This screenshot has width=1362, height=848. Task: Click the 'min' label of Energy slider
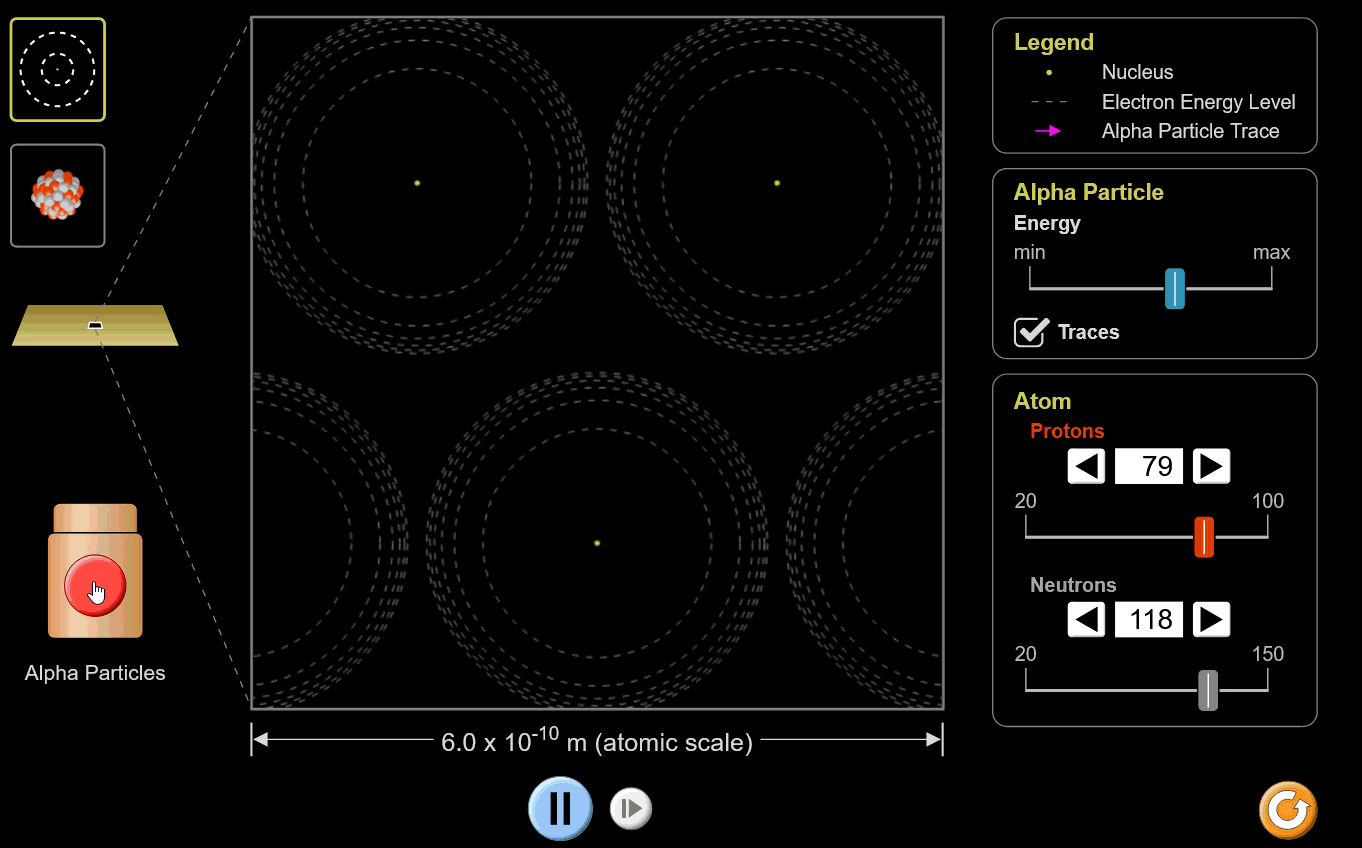point(1030,252)
